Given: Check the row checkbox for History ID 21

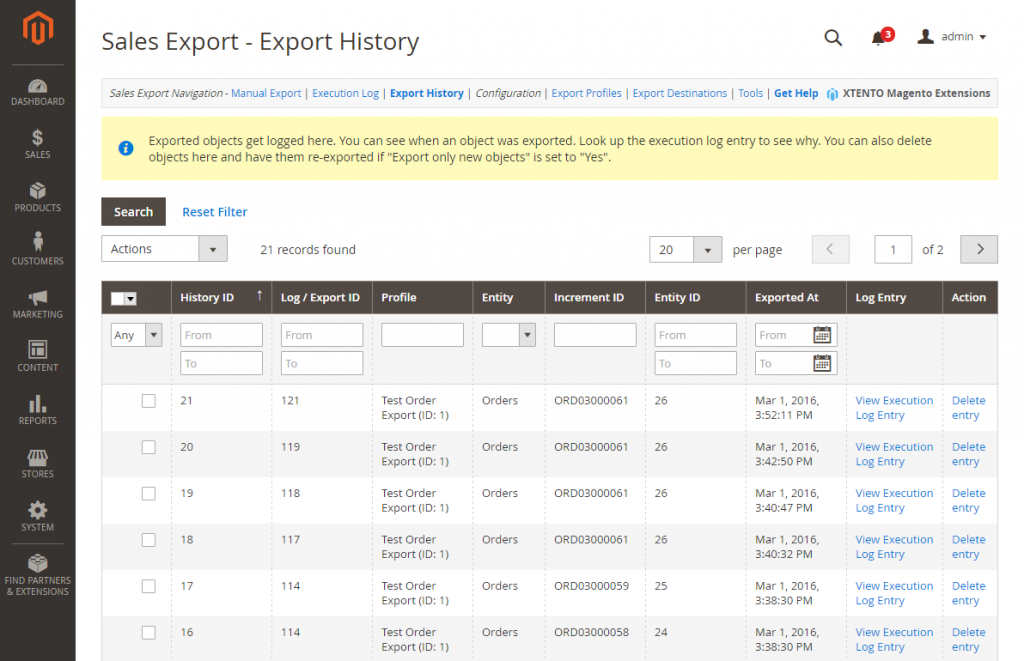Looking at the screenshot, I should point(148,400).
